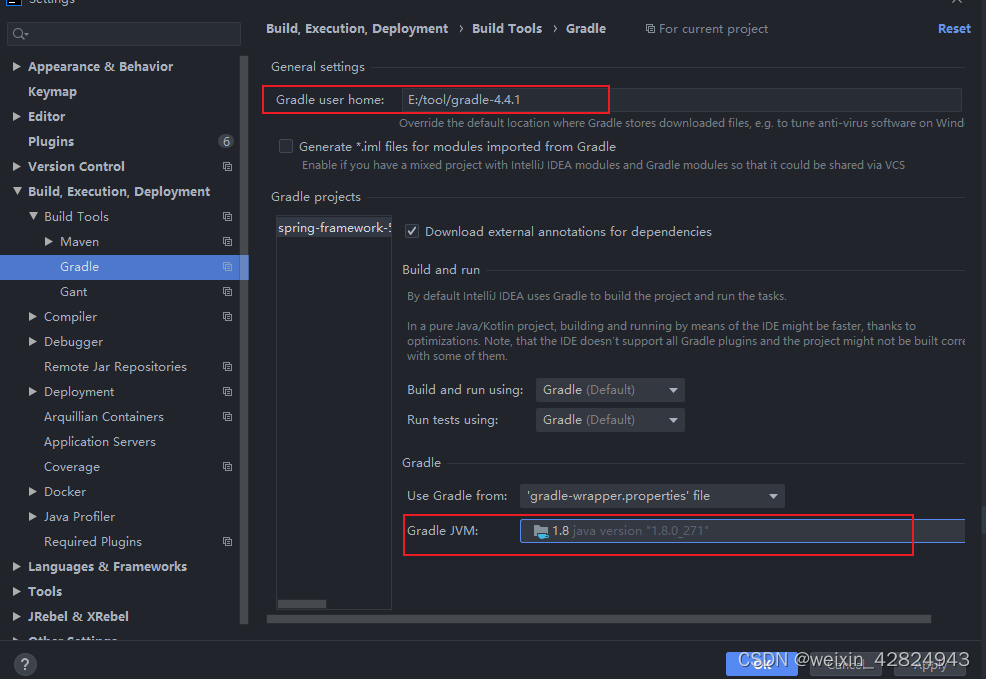Select Gant under Build Tools
This screenshot has height=679, width=986.
tap(74, 292)
